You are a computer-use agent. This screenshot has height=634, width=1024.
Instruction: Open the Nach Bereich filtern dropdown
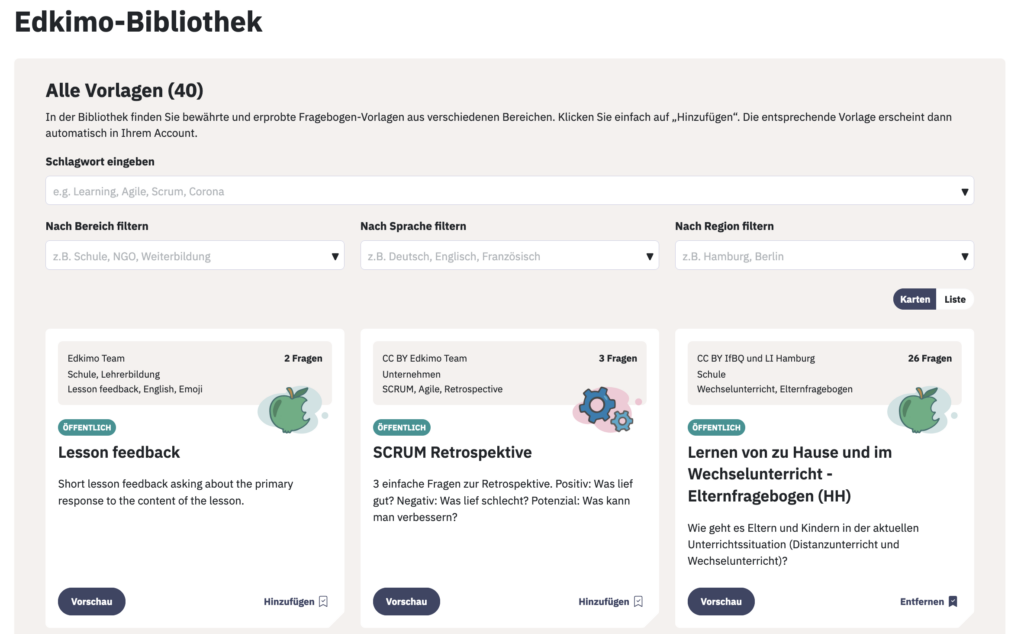pos(195,256)
